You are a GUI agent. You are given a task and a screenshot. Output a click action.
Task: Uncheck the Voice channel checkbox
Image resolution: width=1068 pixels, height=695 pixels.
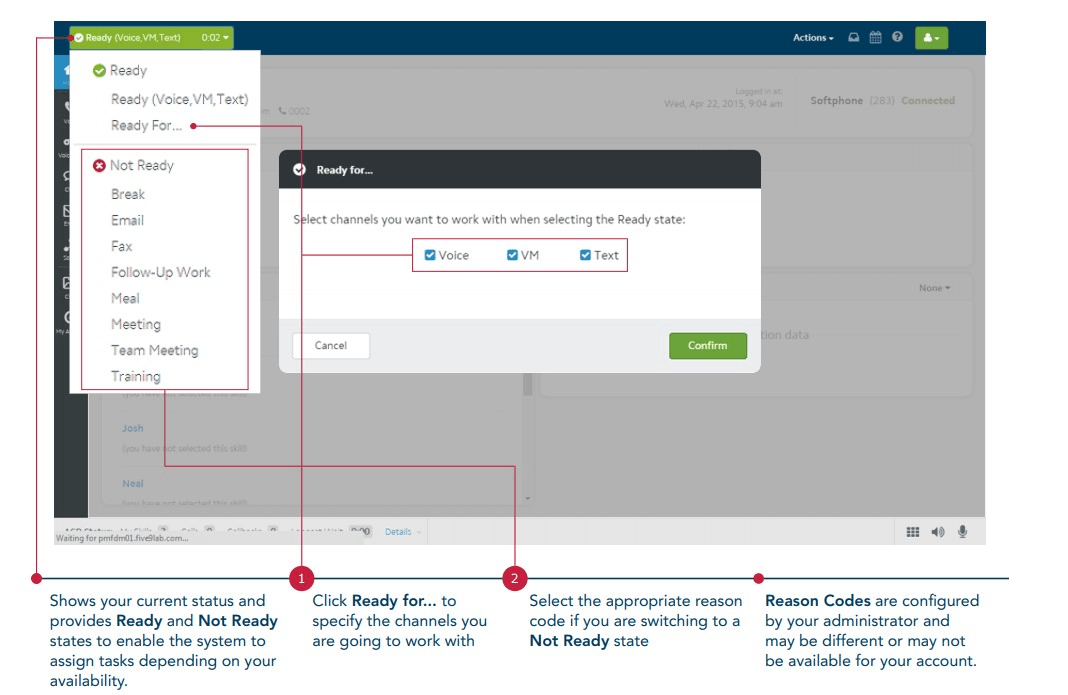tap(430, 255)
